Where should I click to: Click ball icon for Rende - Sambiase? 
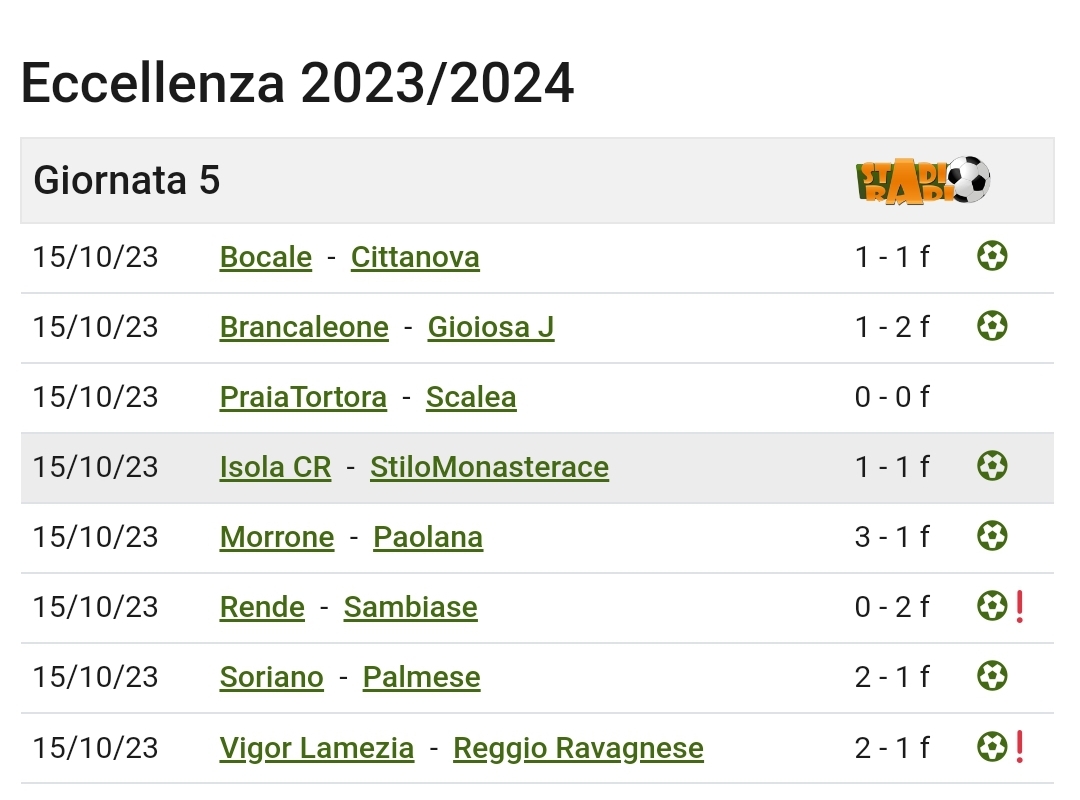coord(992,606)
